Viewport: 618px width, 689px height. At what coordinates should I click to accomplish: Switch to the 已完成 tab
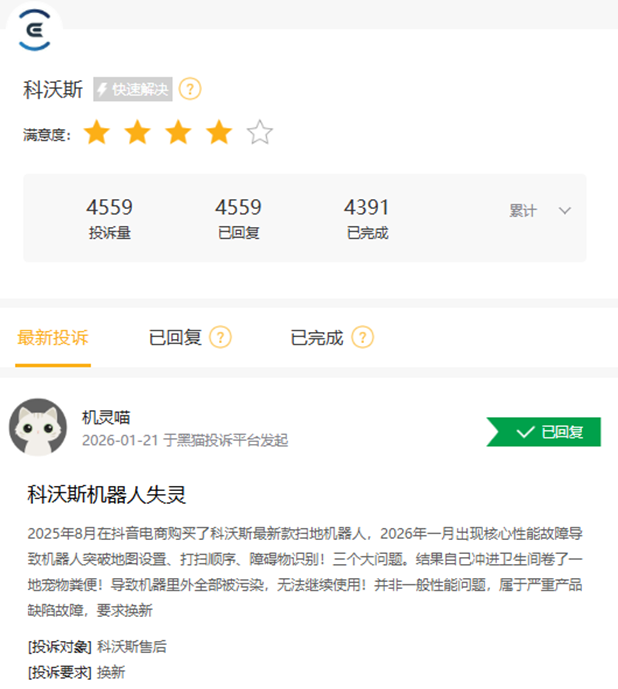pos(316,337)
